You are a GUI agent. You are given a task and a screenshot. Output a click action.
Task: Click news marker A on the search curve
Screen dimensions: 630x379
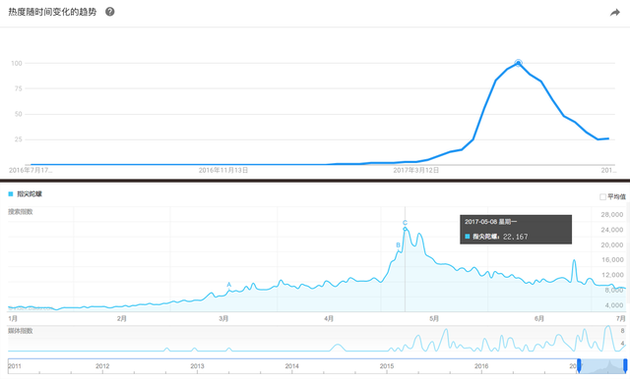[x=229, y=285]
